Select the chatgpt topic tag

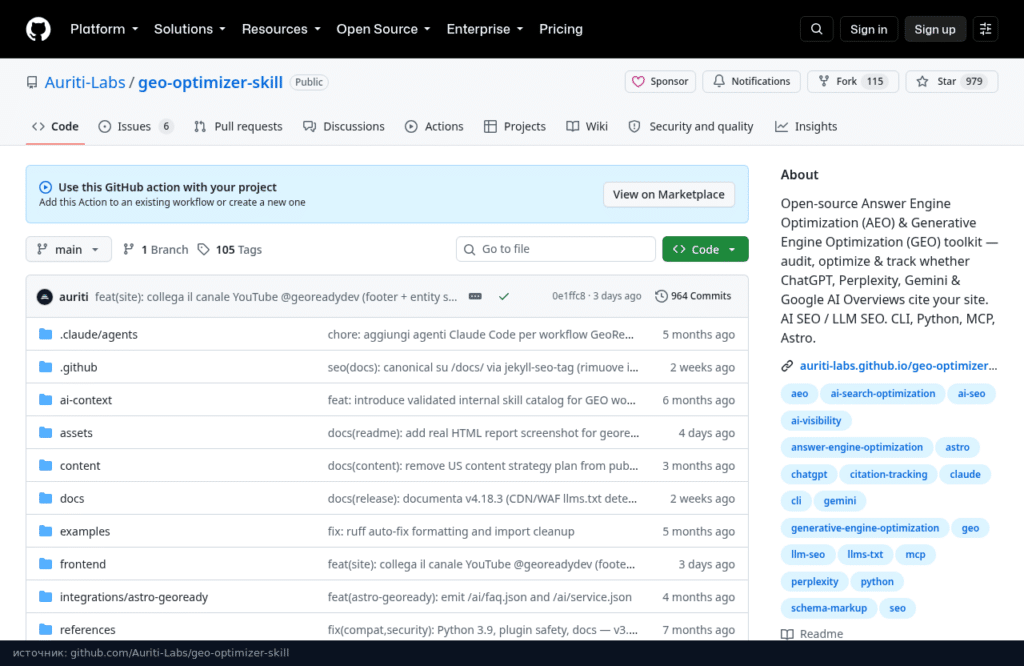tap(808, 474)
